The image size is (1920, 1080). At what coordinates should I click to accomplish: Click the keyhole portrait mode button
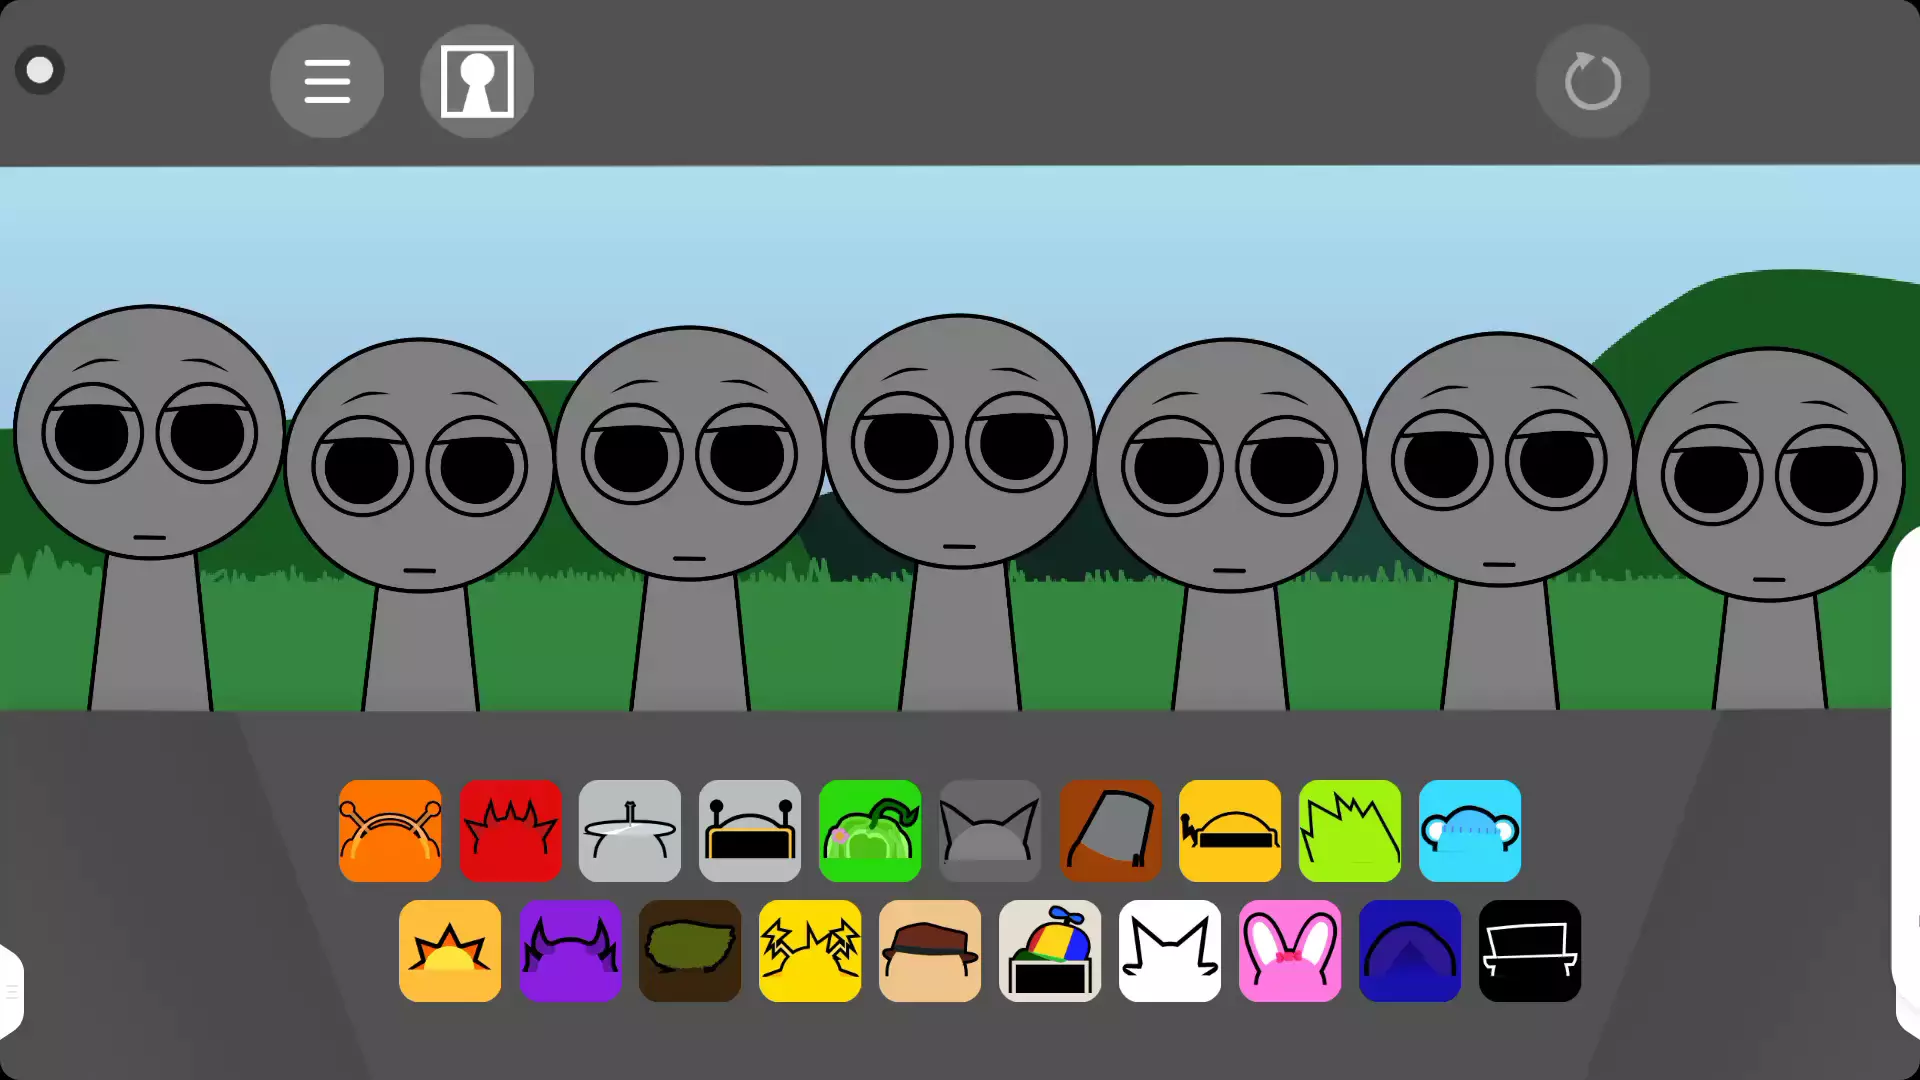point(477,81)
